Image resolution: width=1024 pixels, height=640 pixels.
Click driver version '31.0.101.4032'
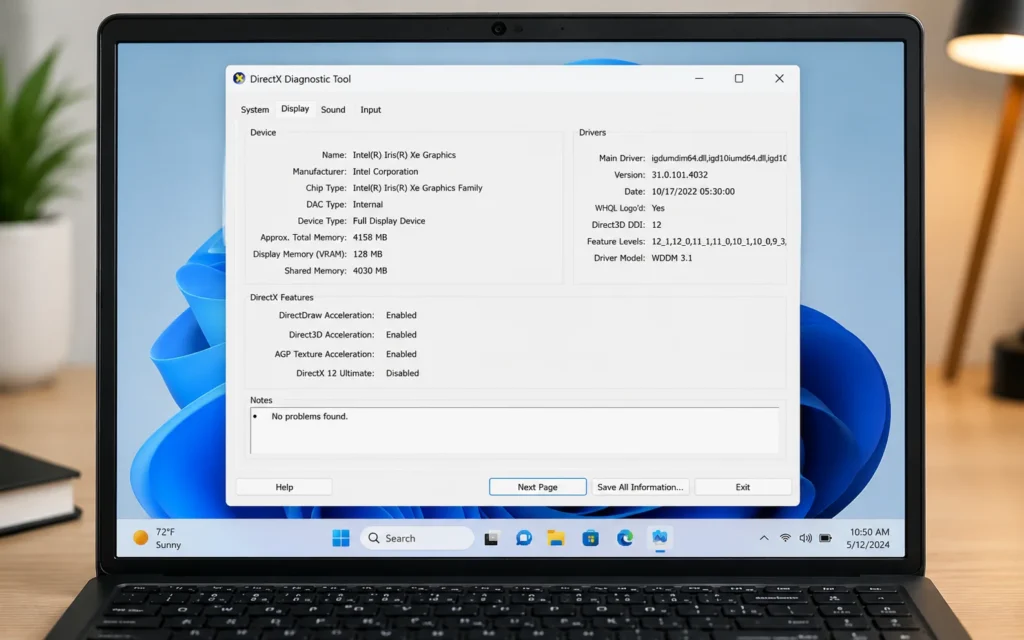[x=679, y=175]
